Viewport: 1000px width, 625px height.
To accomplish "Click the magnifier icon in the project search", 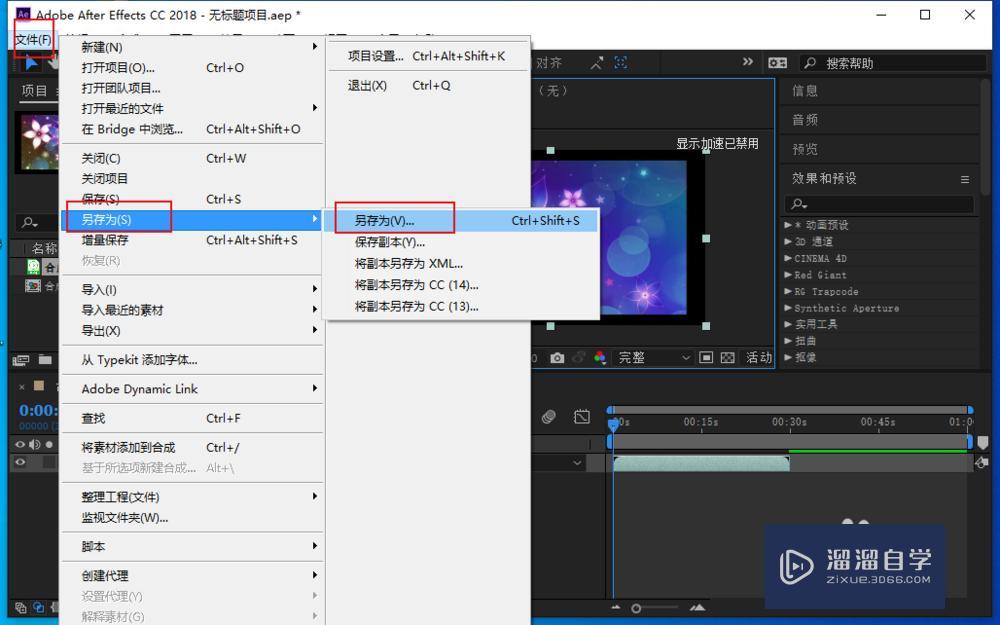I will point(29,223).
